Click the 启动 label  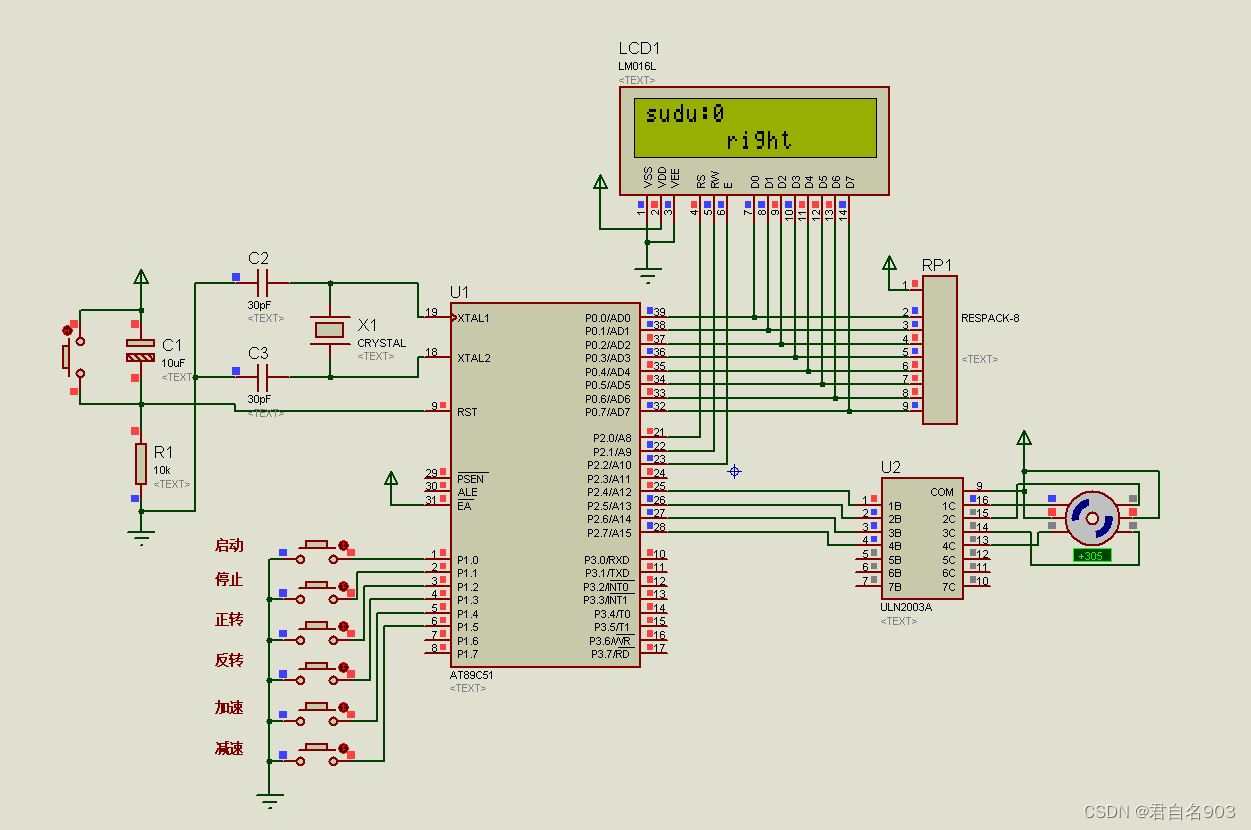pos(229,546)
